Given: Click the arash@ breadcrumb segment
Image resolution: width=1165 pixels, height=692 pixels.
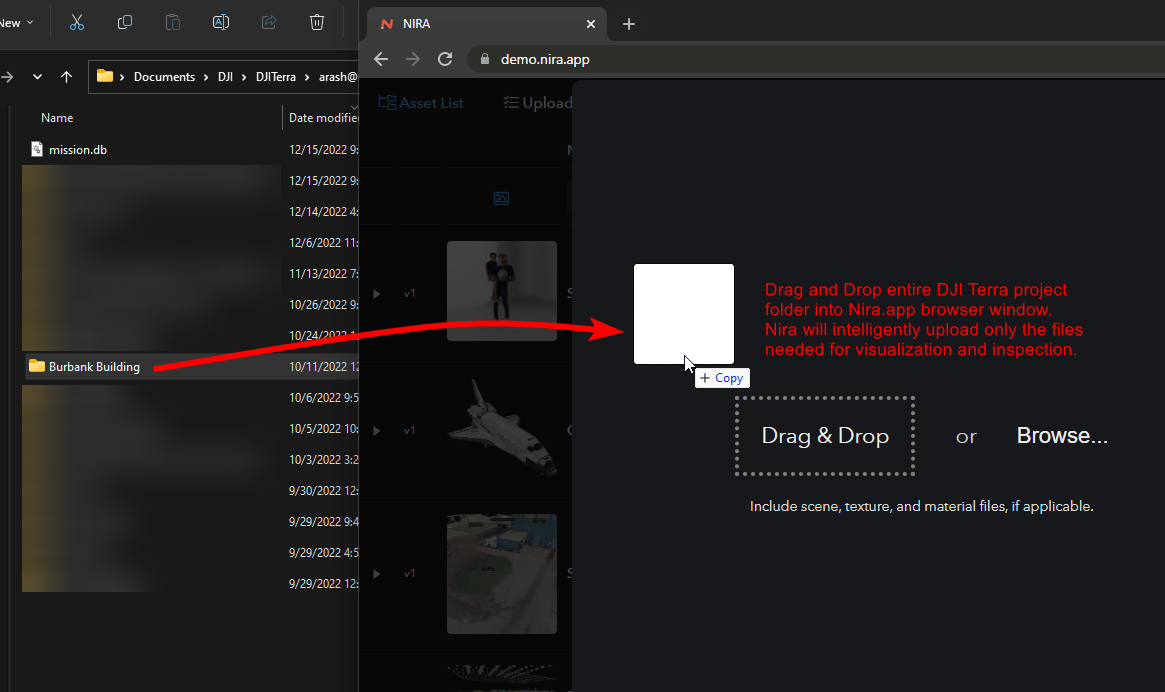Looking at the screenshot, I should tap(338, 77).
